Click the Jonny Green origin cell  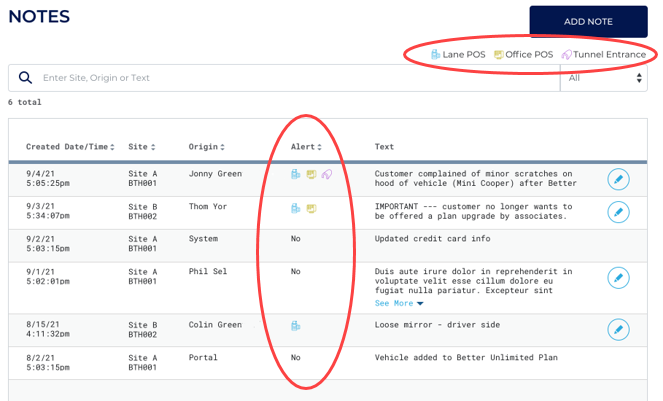(215, 174)
